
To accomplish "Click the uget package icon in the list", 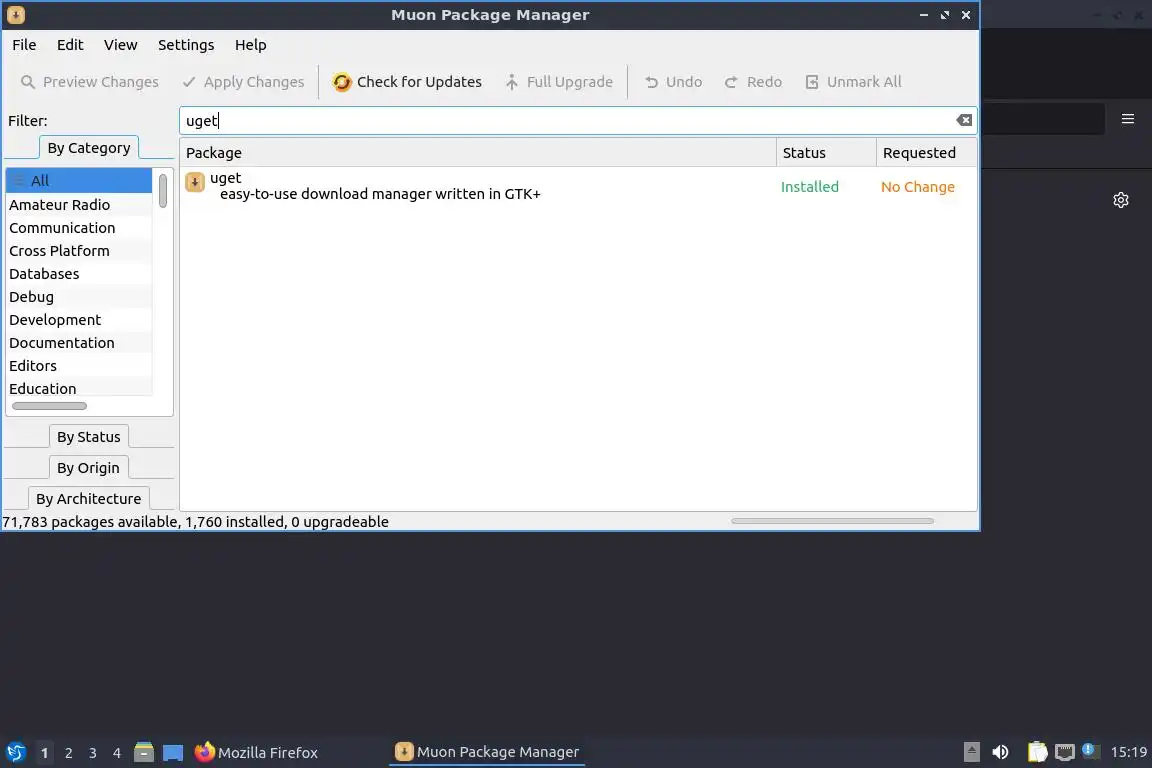I will tap(195, 182).
